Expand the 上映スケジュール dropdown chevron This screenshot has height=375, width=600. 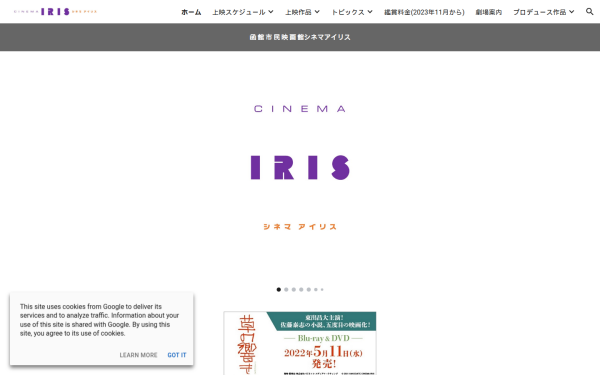tap(271, 12)
